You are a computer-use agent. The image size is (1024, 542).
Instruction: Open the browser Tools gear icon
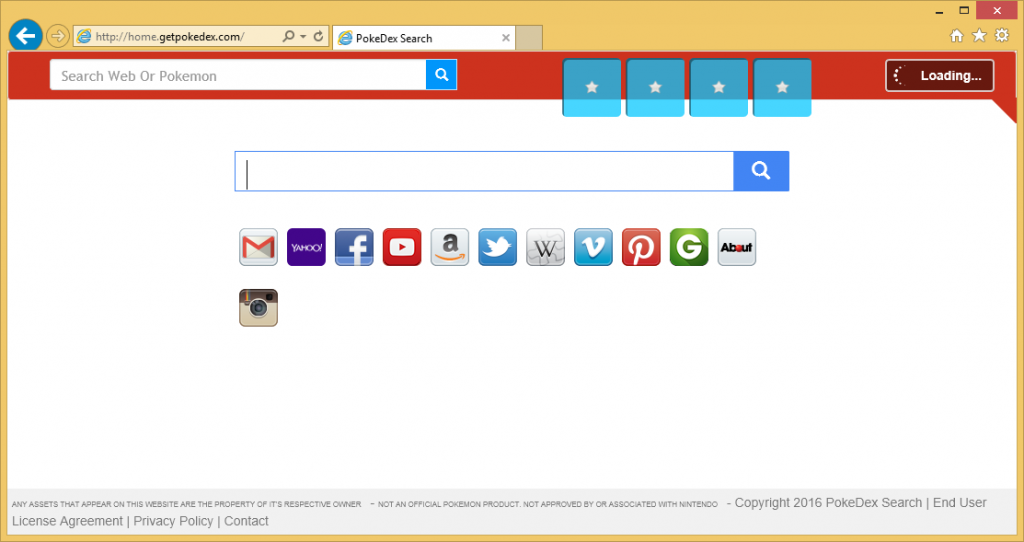click(1002, 35)
